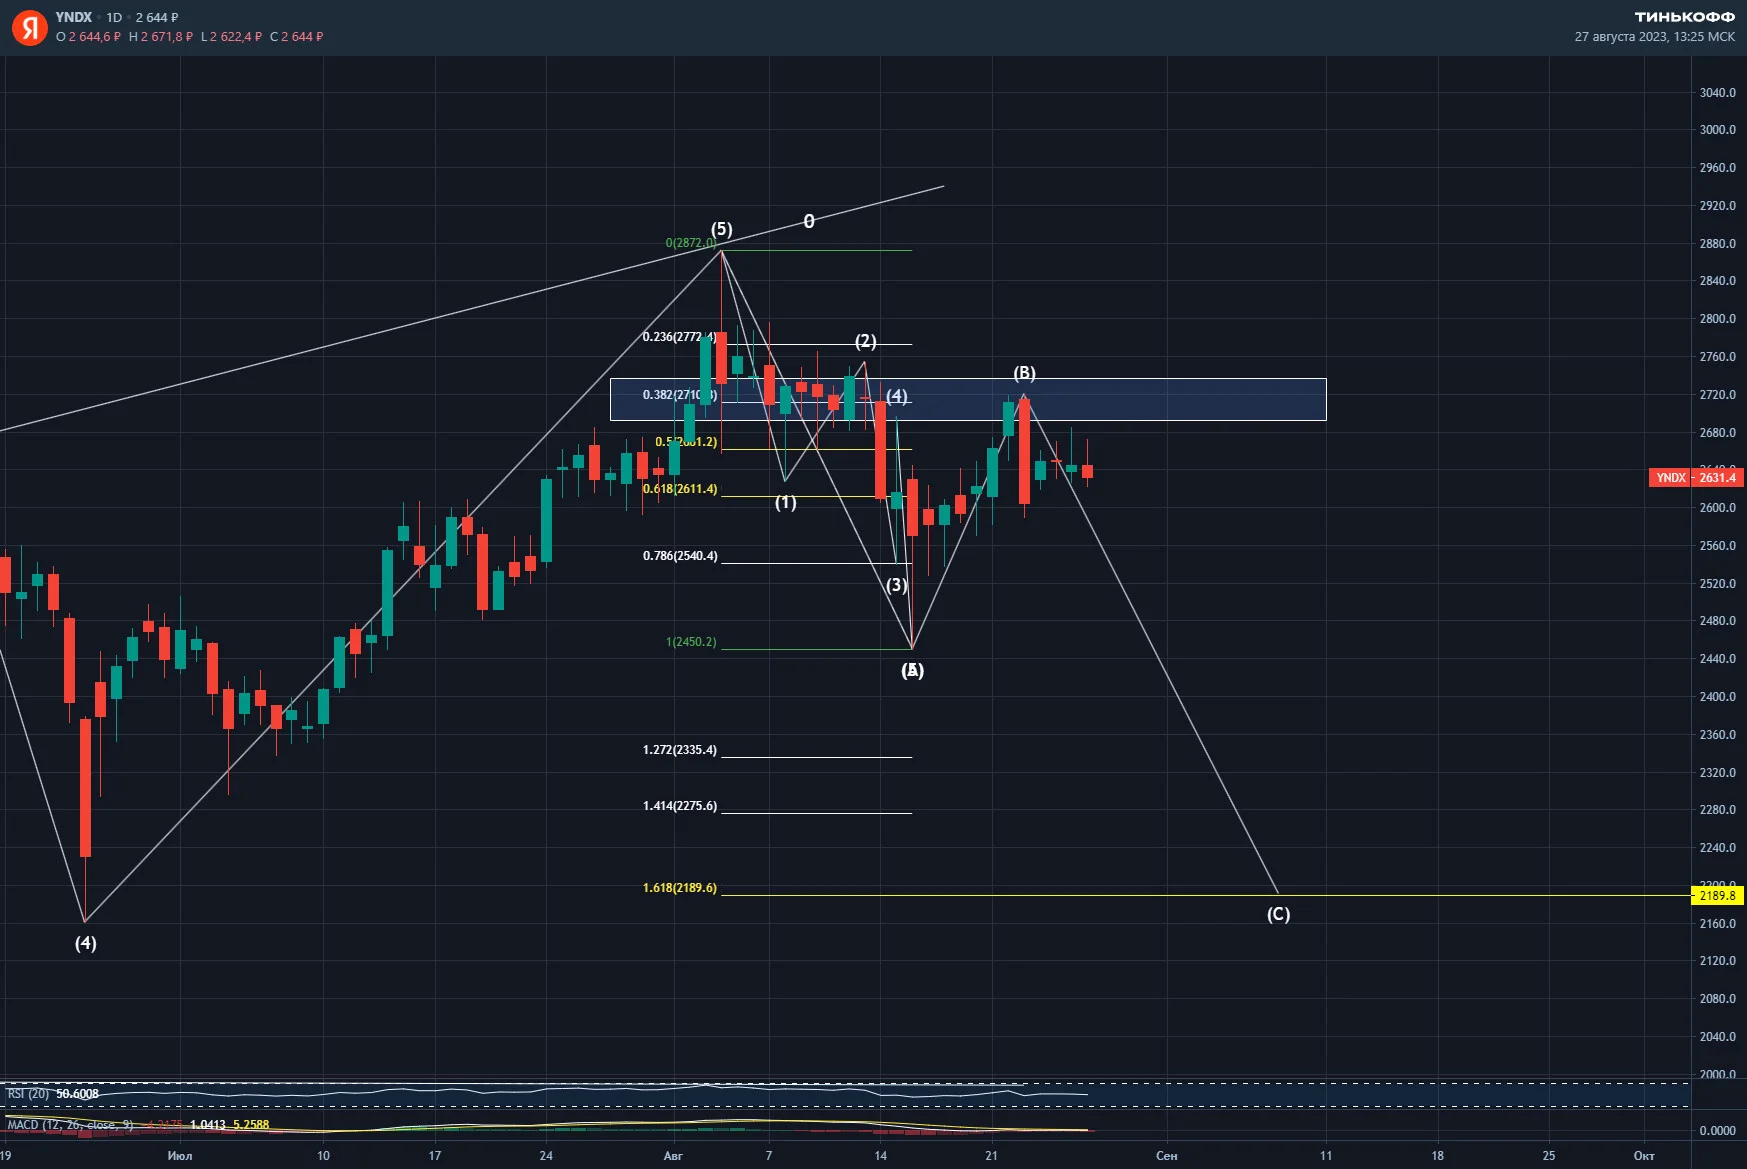
Task: Select the 0.786(2540.4) Fibonacci level label
Action: [x=680, y=556]
